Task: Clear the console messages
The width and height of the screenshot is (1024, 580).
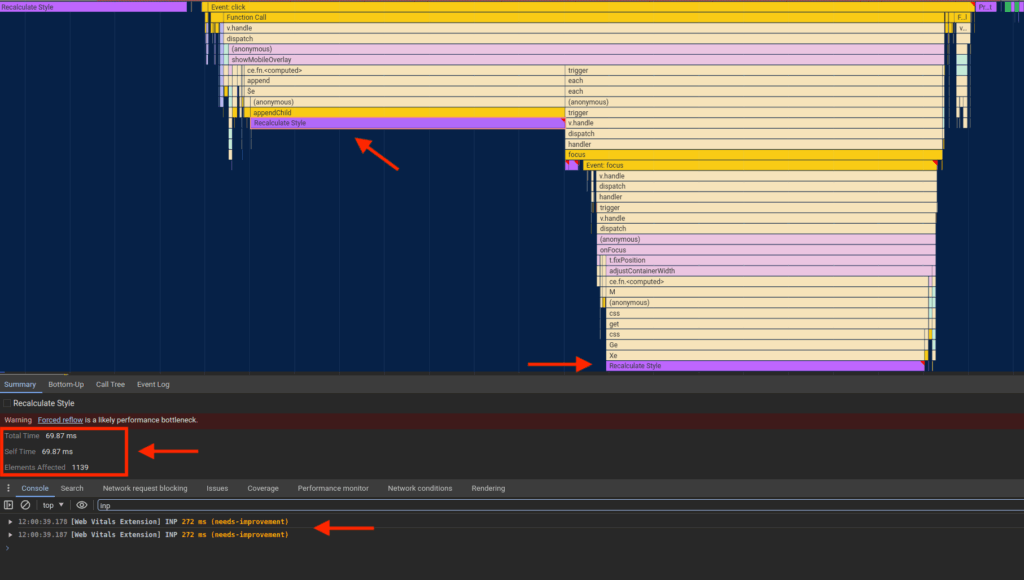Action: [25, 505]
